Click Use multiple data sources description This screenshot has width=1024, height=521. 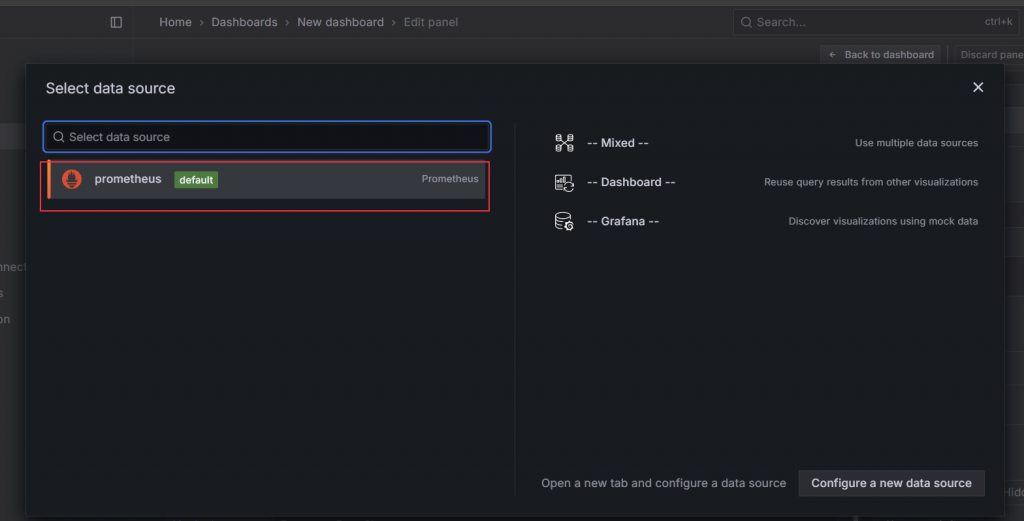(916, 143)
